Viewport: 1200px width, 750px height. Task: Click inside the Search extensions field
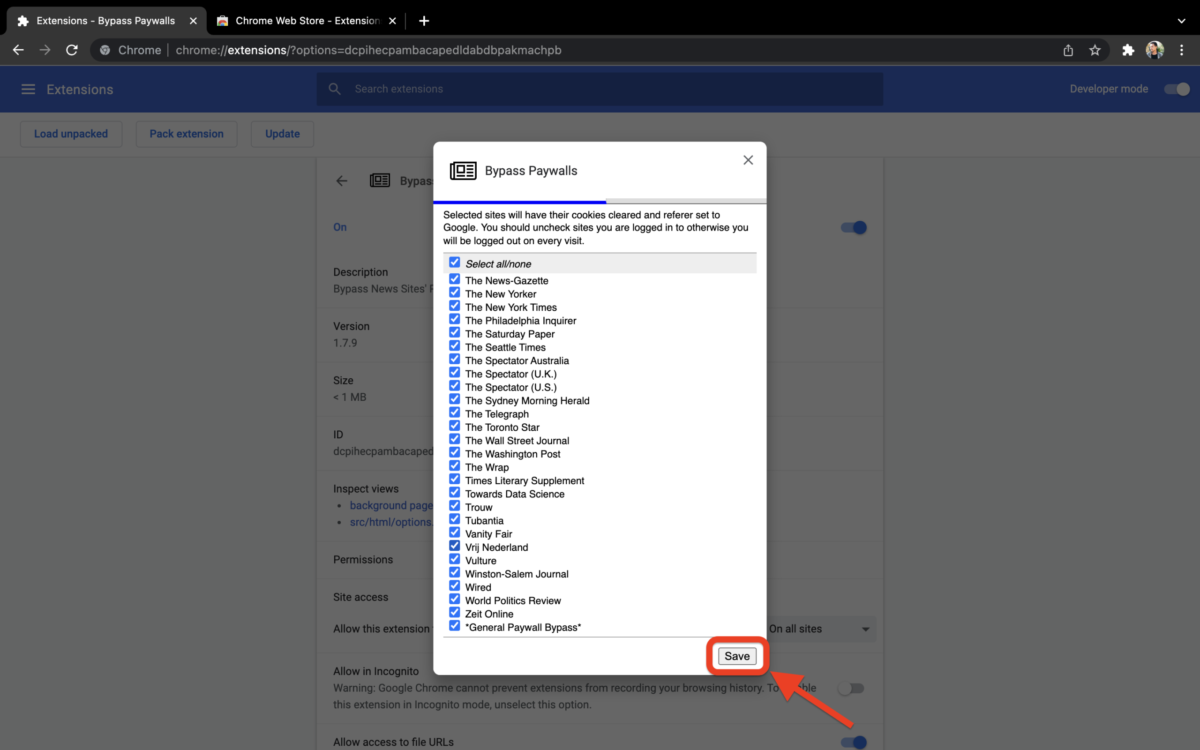(x=600, y=89)
